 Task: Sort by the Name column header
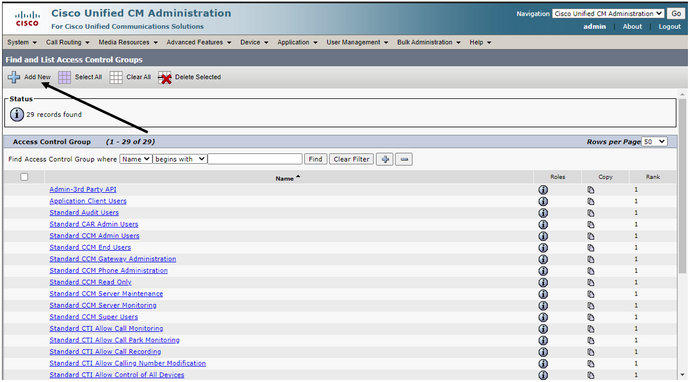(x=287, y=178)
